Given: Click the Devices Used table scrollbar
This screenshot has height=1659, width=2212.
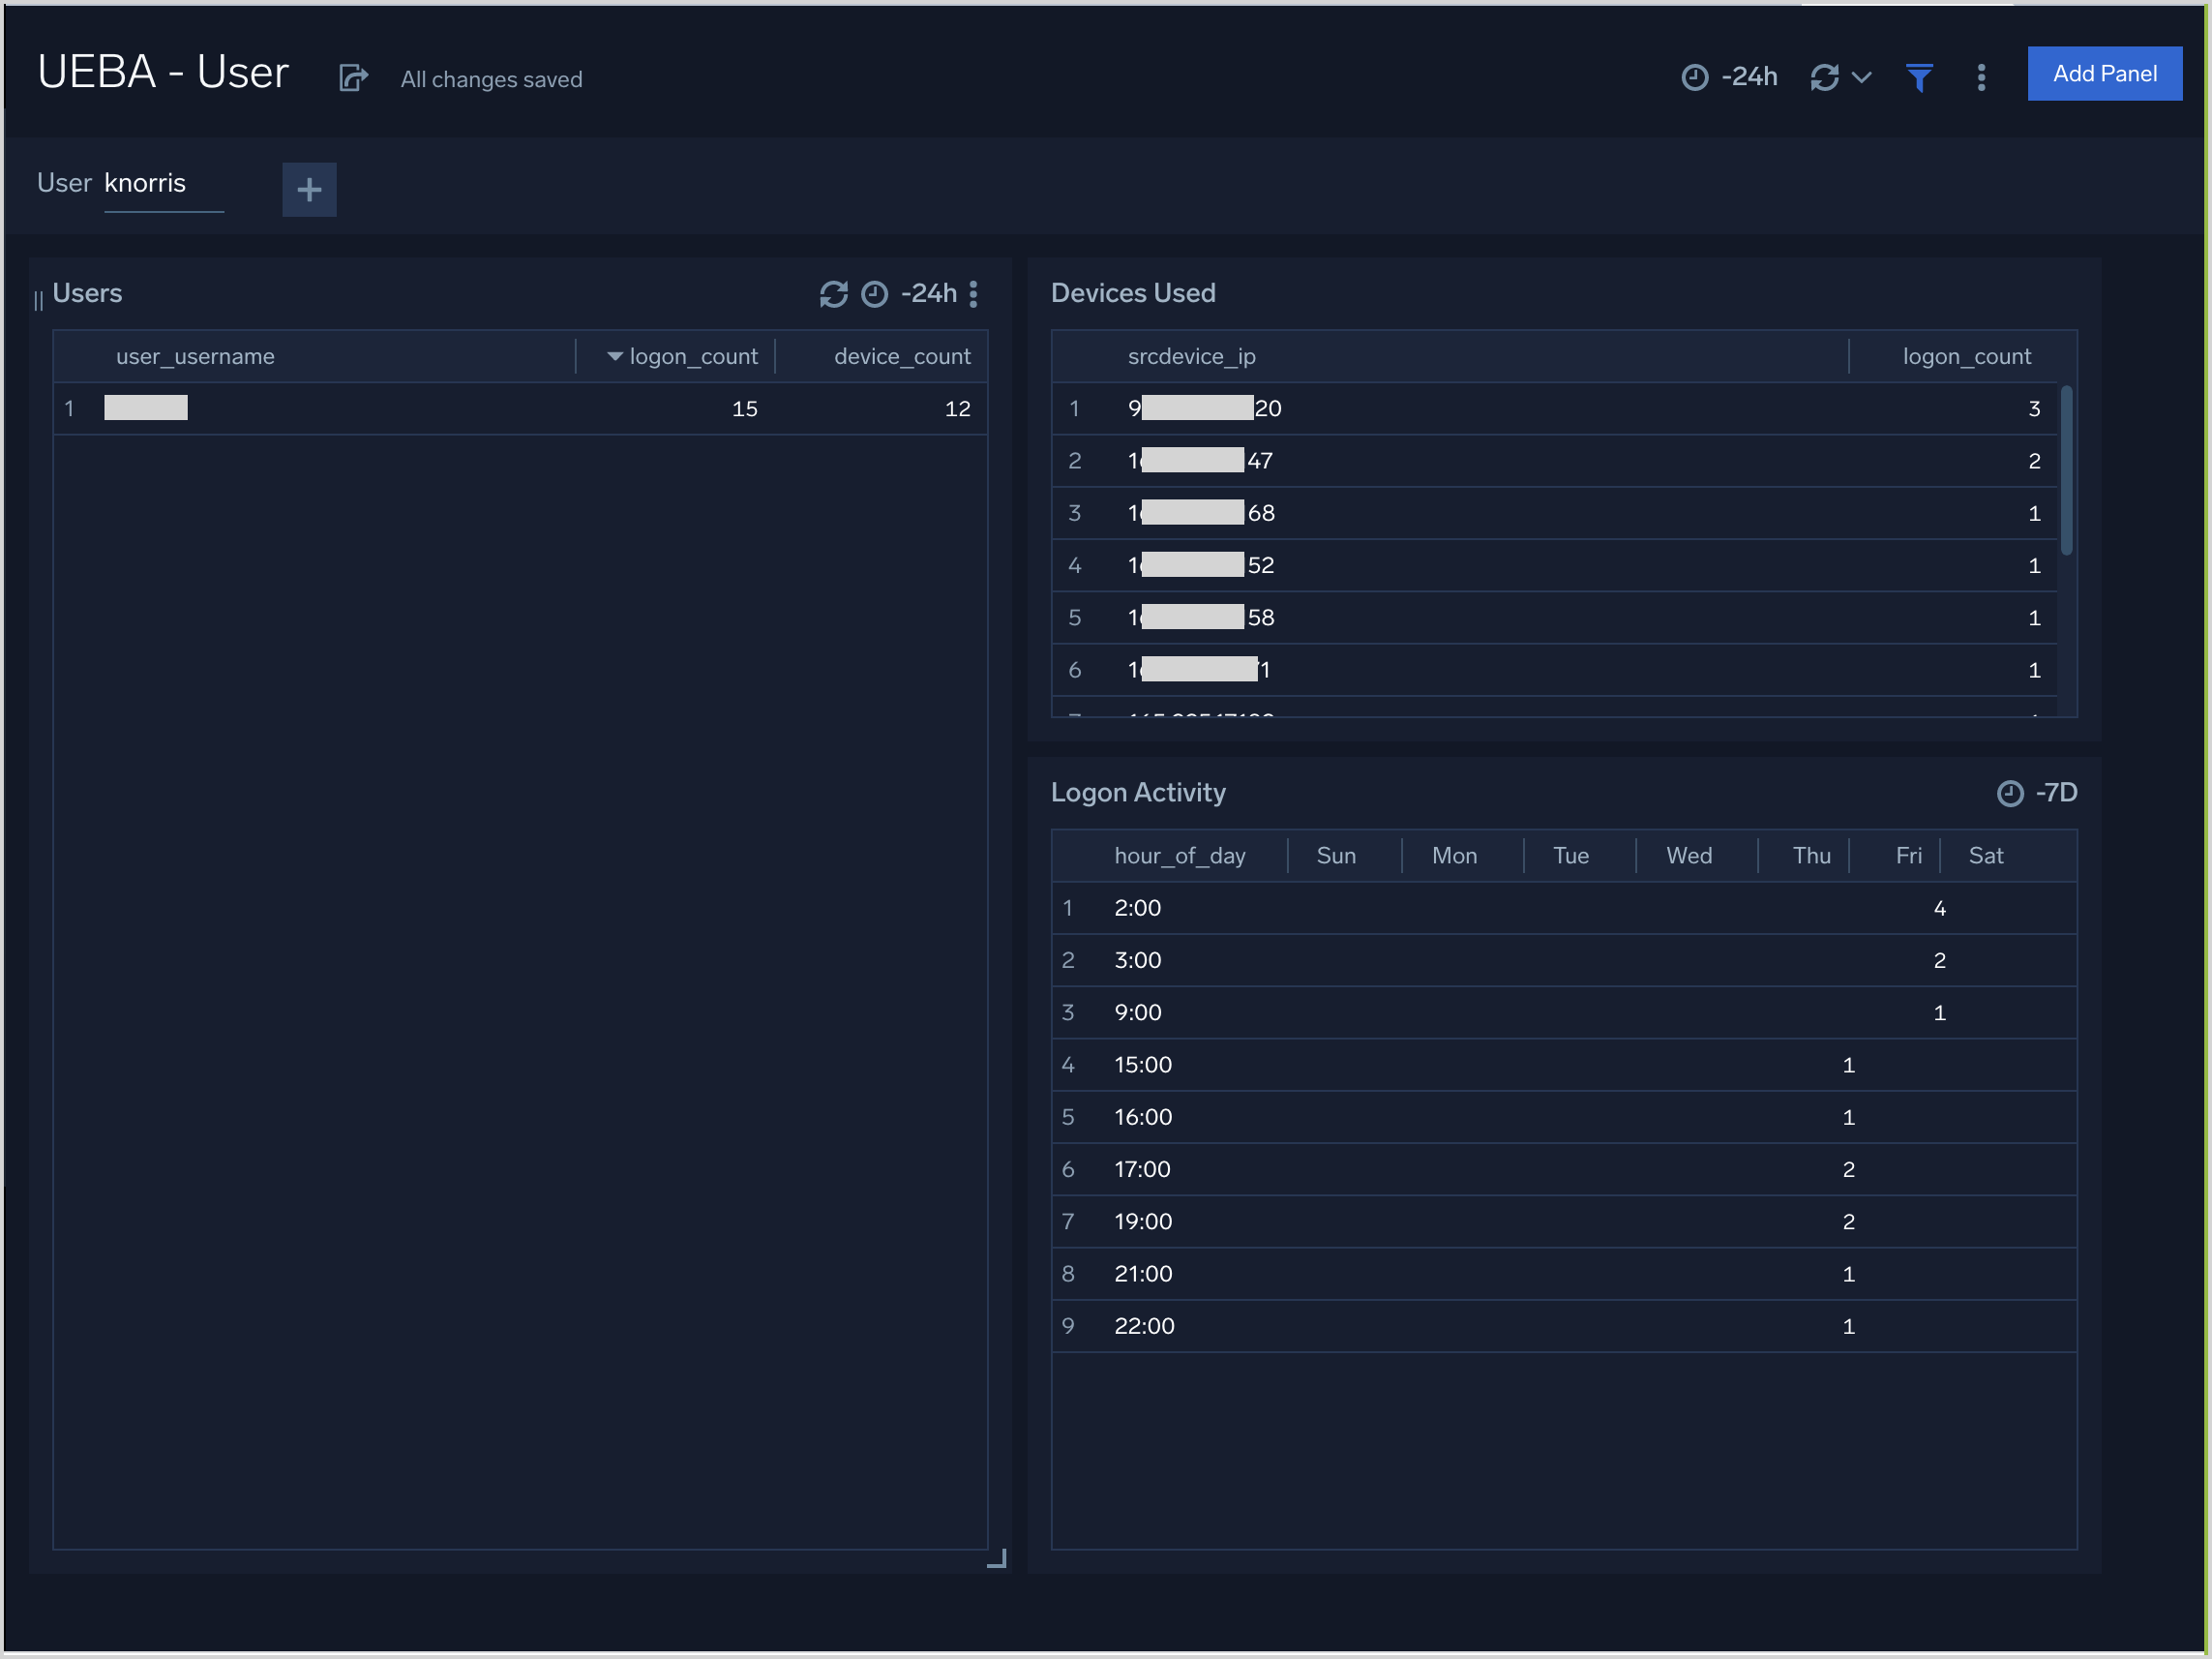Looking at the screenshot, I should pos(2066,470).
